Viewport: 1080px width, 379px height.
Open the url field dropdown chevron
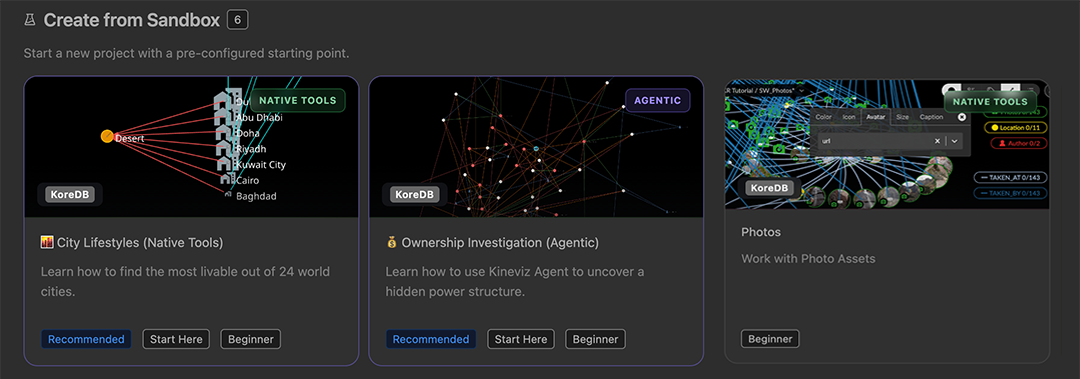coord(953,141)
